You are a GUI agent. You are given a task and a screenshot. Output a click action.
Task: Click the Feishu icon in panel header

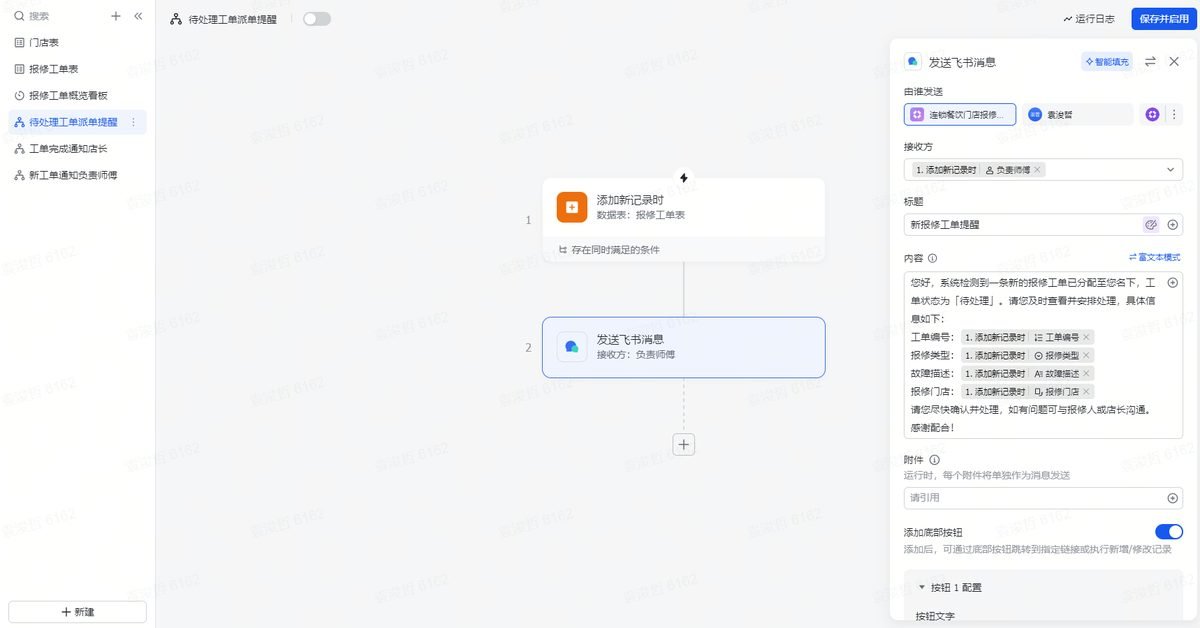tap(913, 61)
